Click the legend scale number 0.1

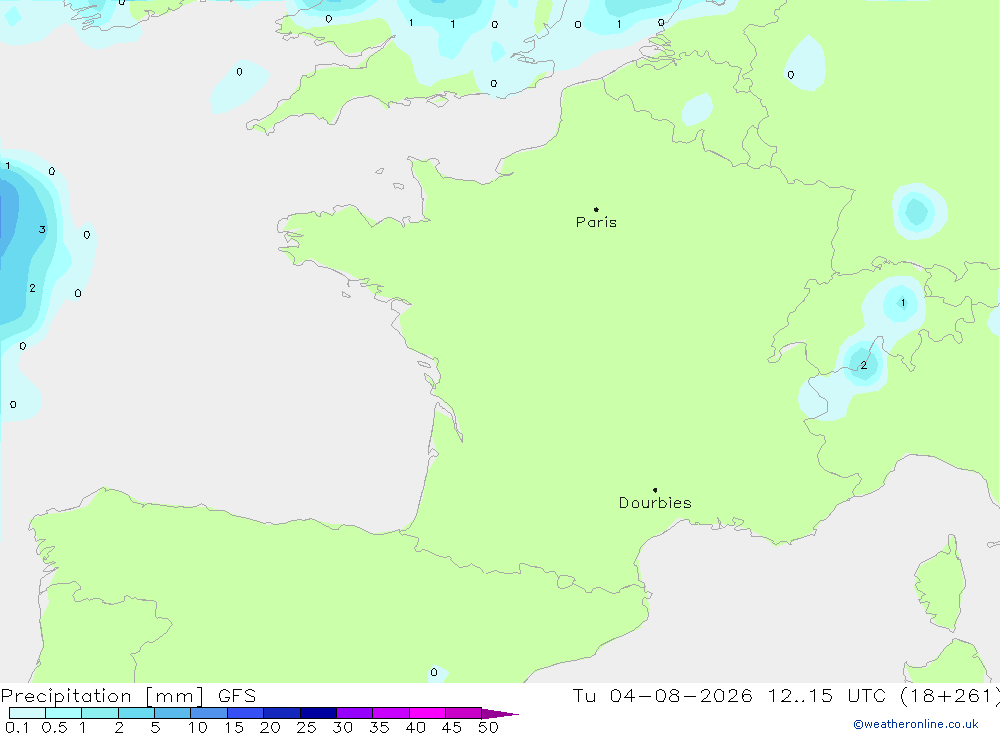tap(17, 727)
